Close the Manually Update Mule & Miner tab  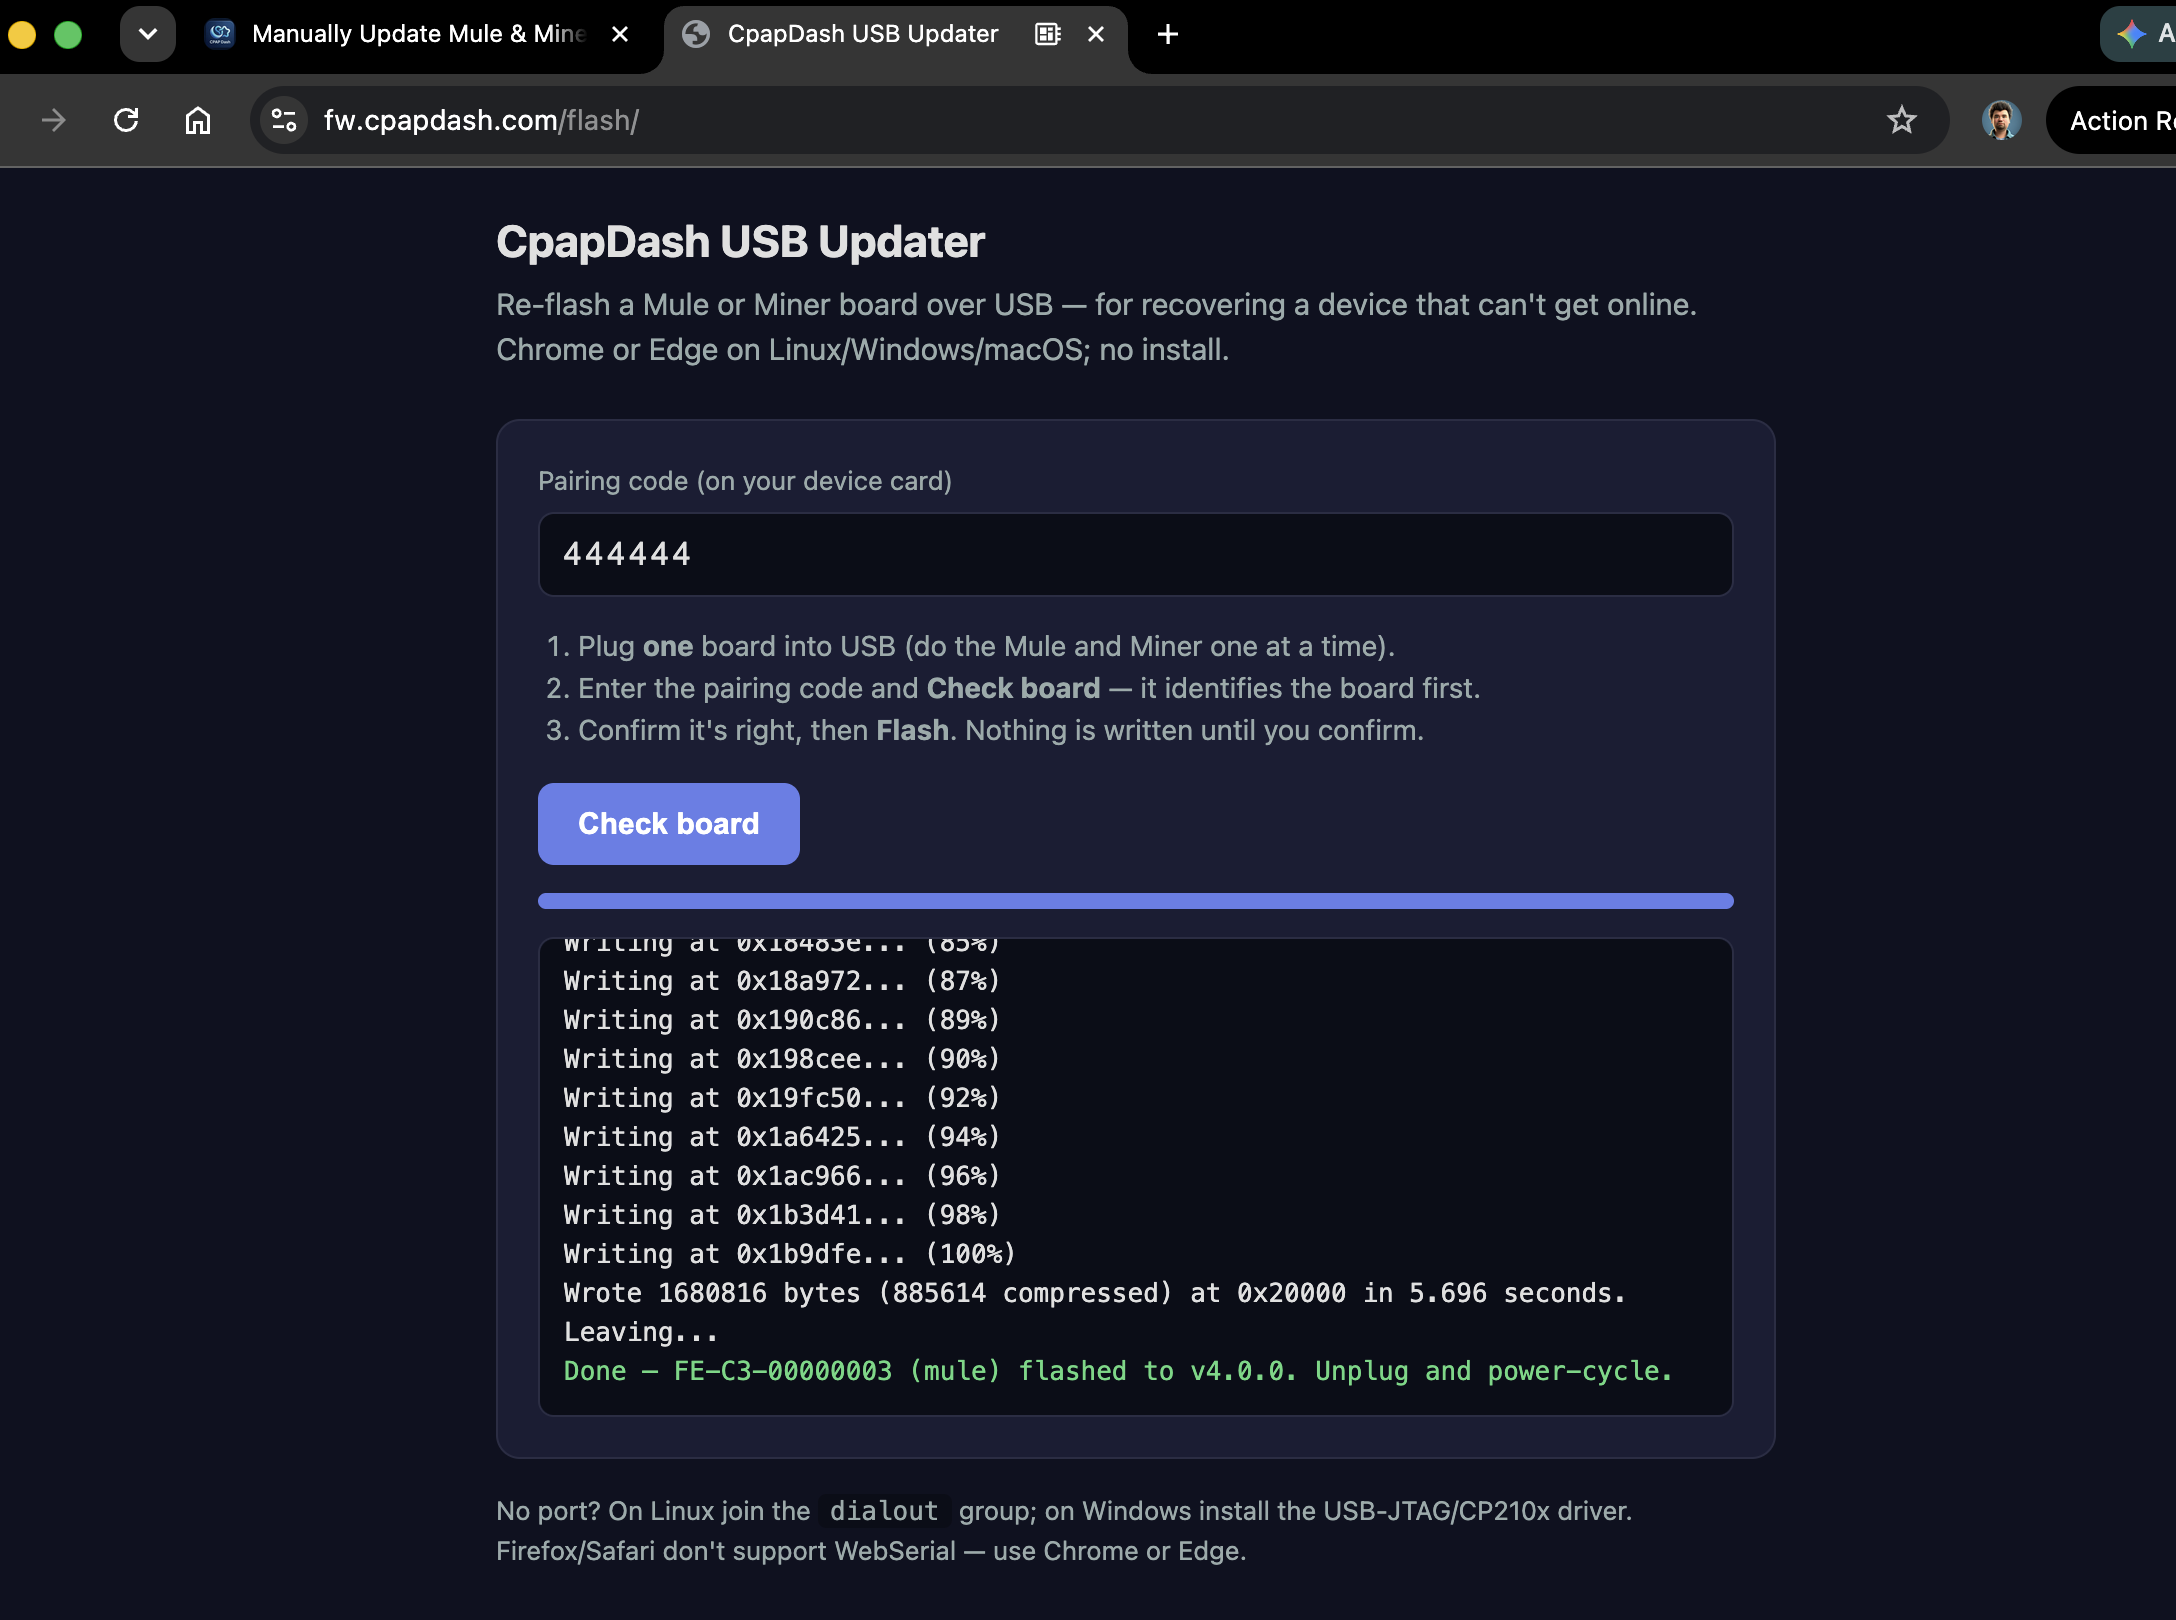pyautogui.click(x=620, y=35)
